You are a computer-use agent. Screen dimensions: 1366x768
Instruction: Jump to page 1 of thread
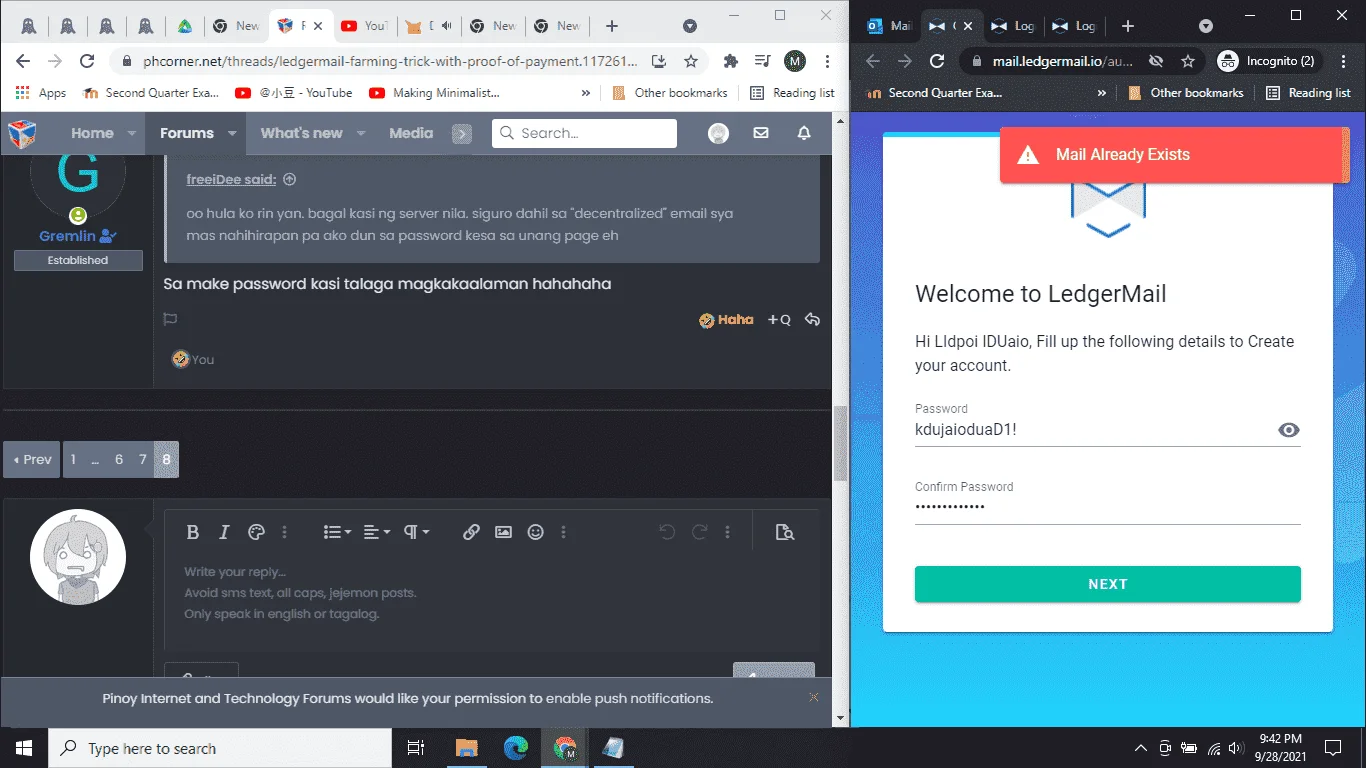pyautogui.click(x=73, y=459)
